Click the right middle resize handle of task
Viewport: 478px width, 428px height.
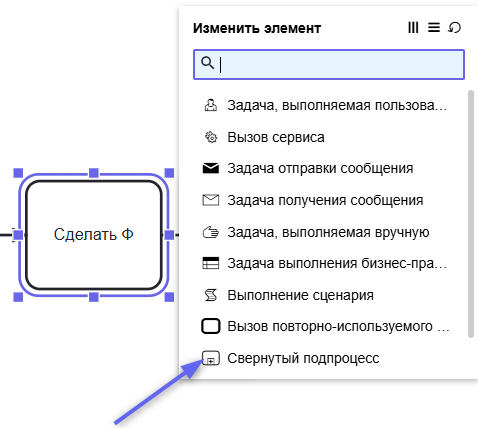click(x=169, y=235)
